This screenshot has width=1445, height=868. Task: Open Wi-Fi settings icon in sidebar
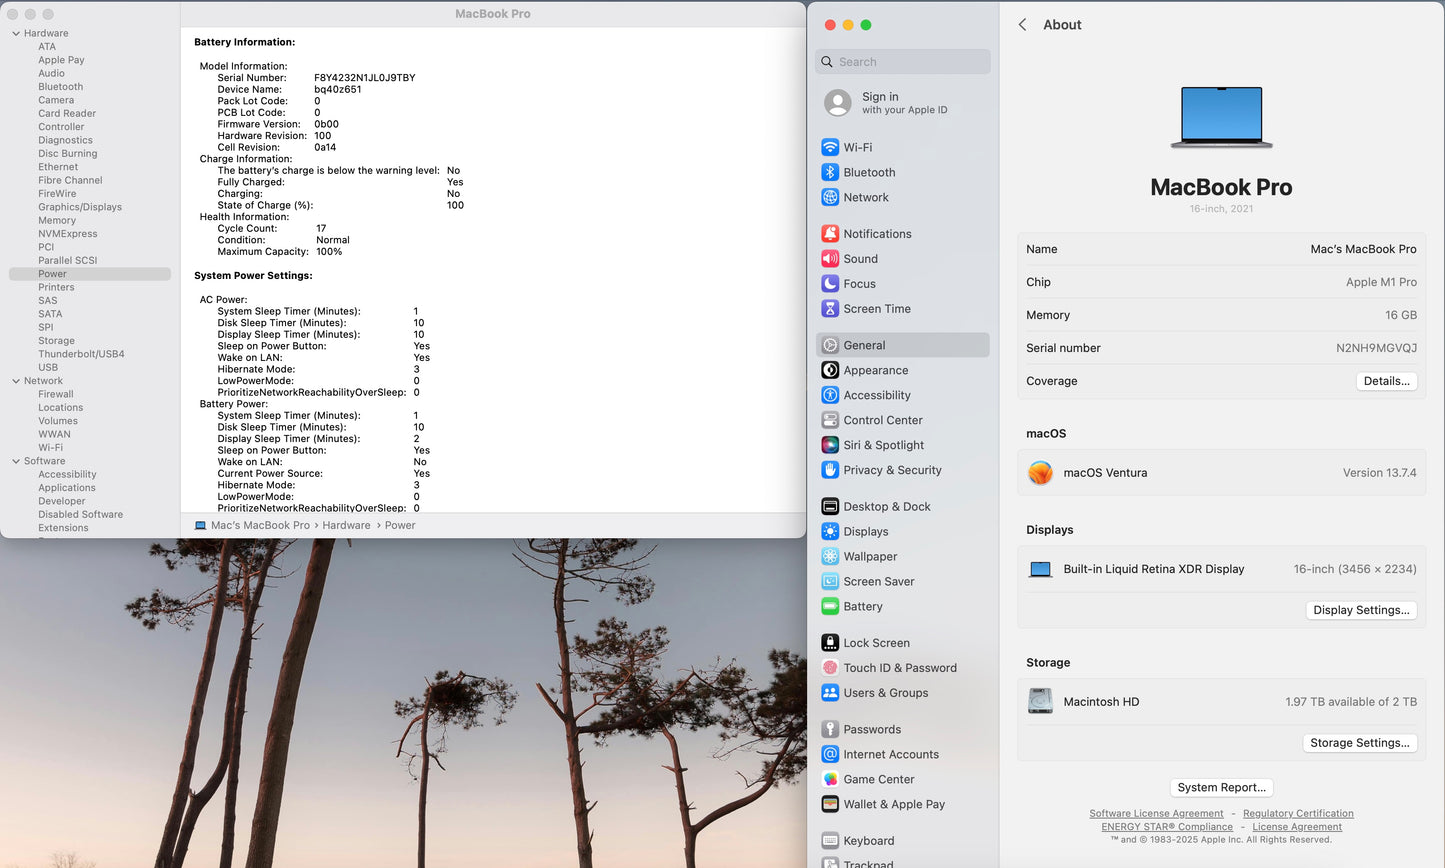pos(830,147)
